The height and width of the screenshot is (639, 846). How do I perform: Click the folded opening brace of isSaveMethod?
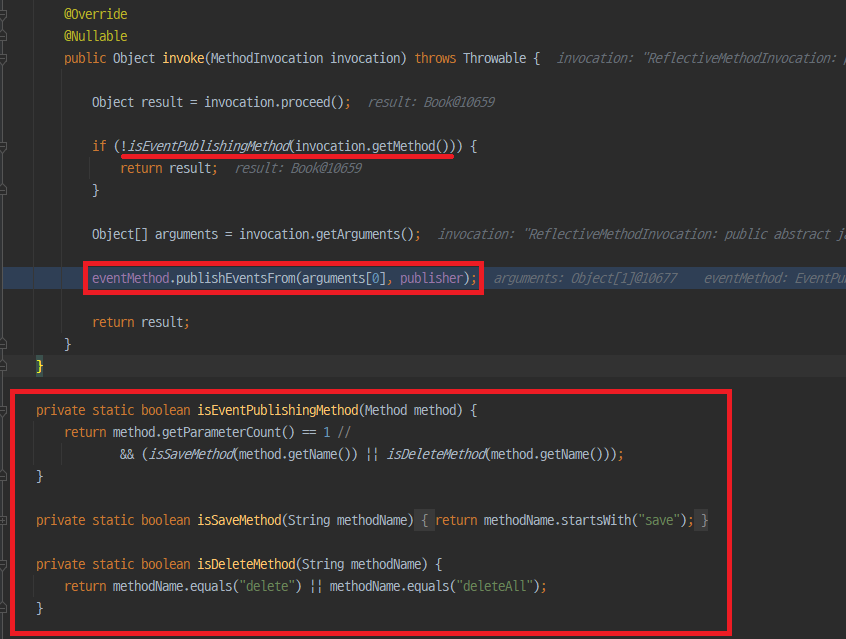[x=425, y=521]
